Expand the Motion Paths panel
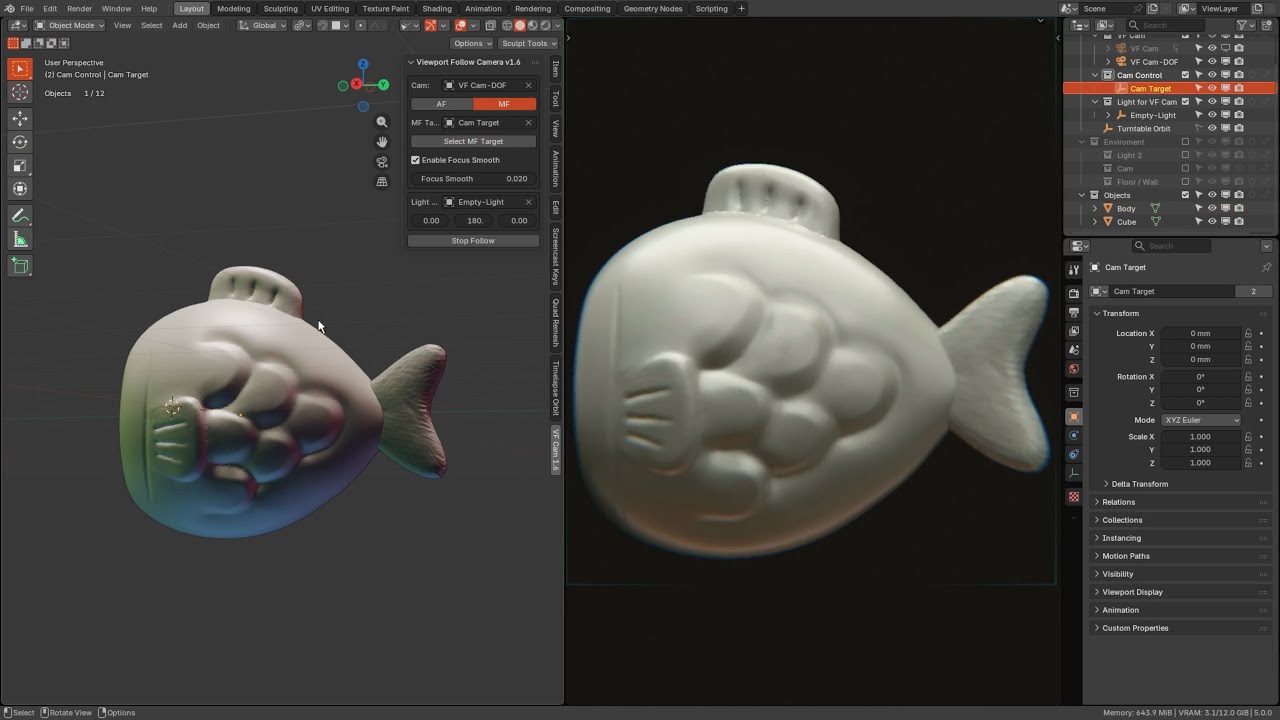Viewport: 1280px width, 720px height. (1125, 556)
